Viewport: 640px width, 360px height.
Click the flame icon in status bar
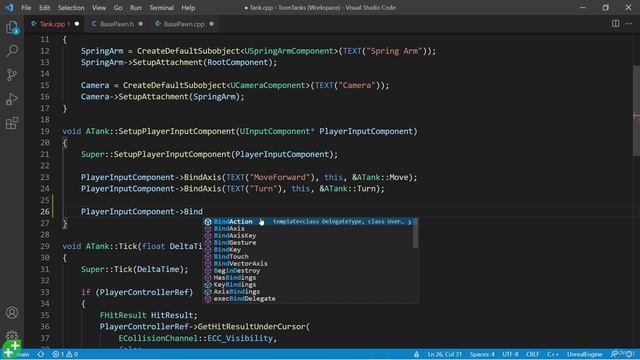pos(416,354)
